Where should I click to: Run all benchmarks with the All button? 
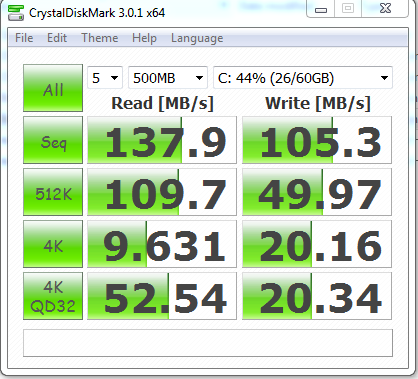tap(53, 88)
